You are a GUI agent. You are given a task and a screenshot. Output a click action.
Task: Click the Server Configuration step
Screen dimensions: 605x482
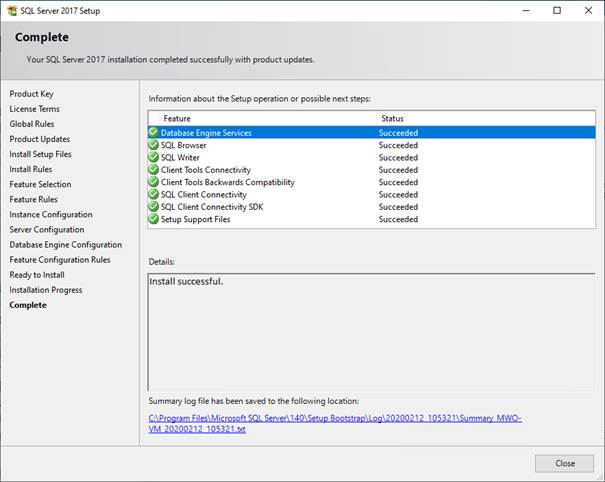[x=47, y=229]
